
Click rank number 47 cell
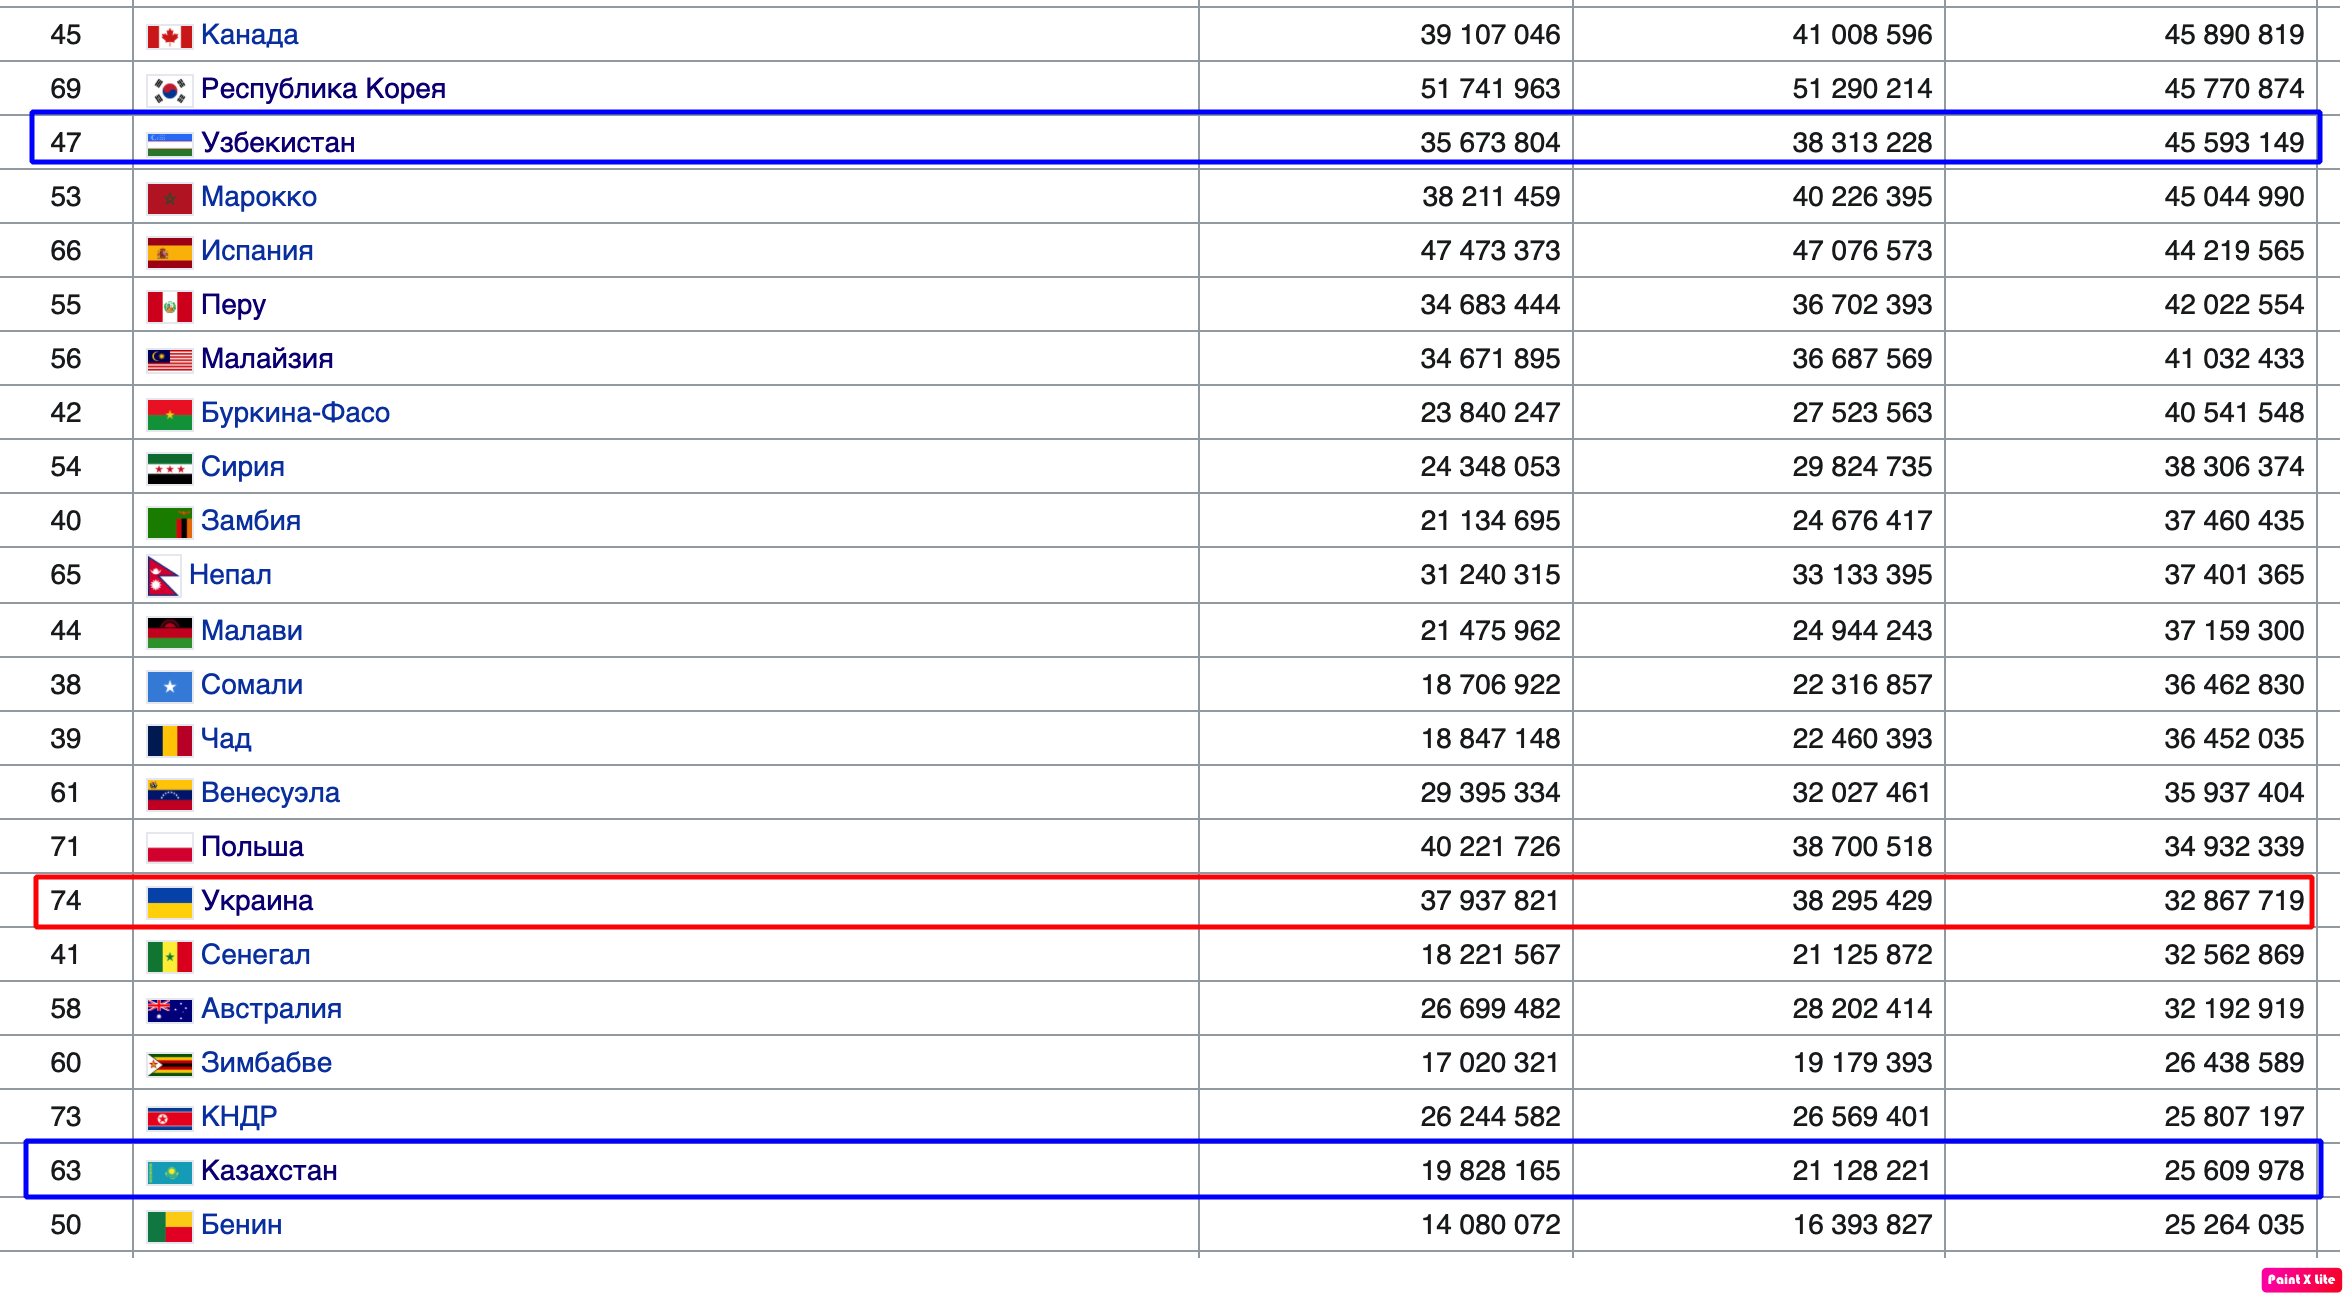[x=66, y=143]
